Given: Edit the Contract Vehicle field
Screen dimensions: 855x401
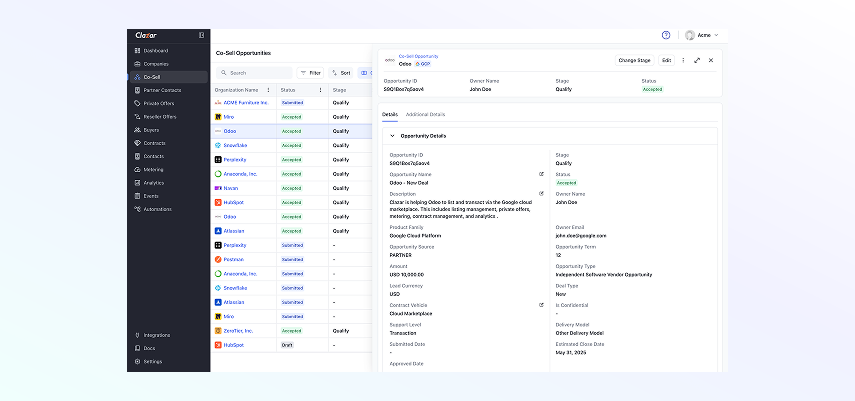Looking at the screenshot, I should (x=541, y=305).
